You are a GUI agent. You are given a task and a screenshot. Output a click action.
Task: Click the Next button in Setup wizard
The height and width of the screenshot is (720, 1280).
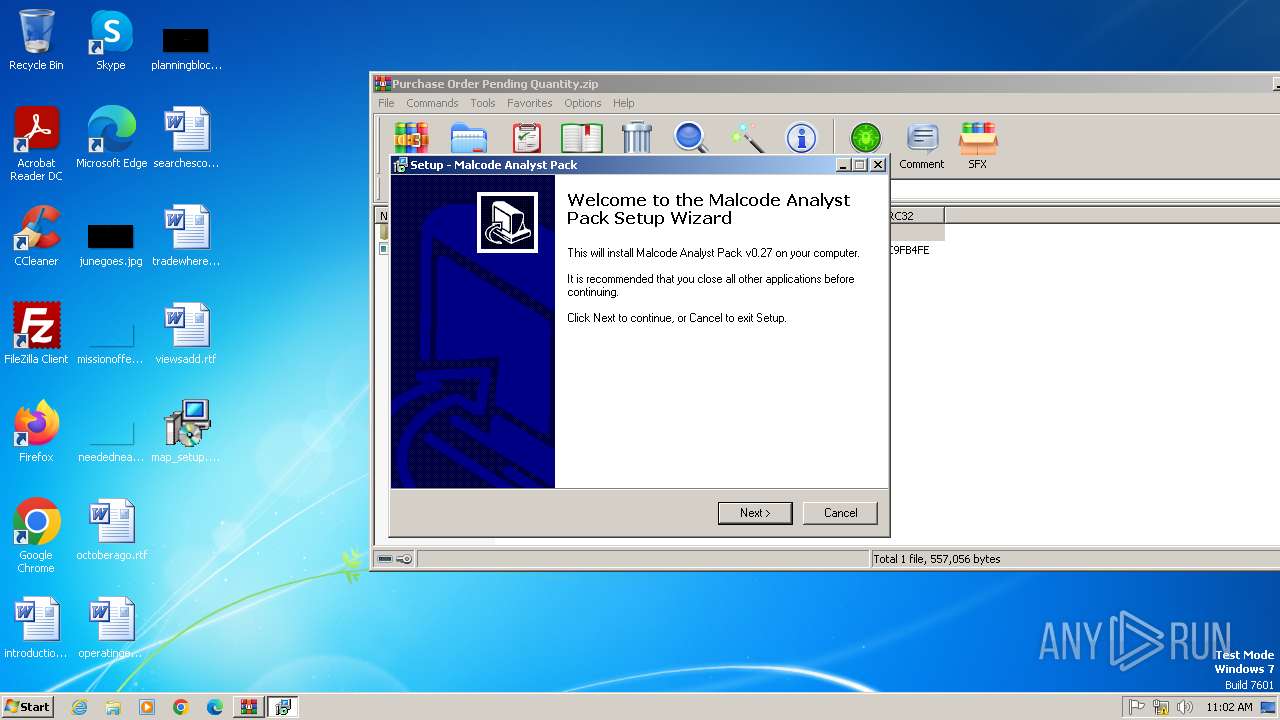(x=755, y=513)
